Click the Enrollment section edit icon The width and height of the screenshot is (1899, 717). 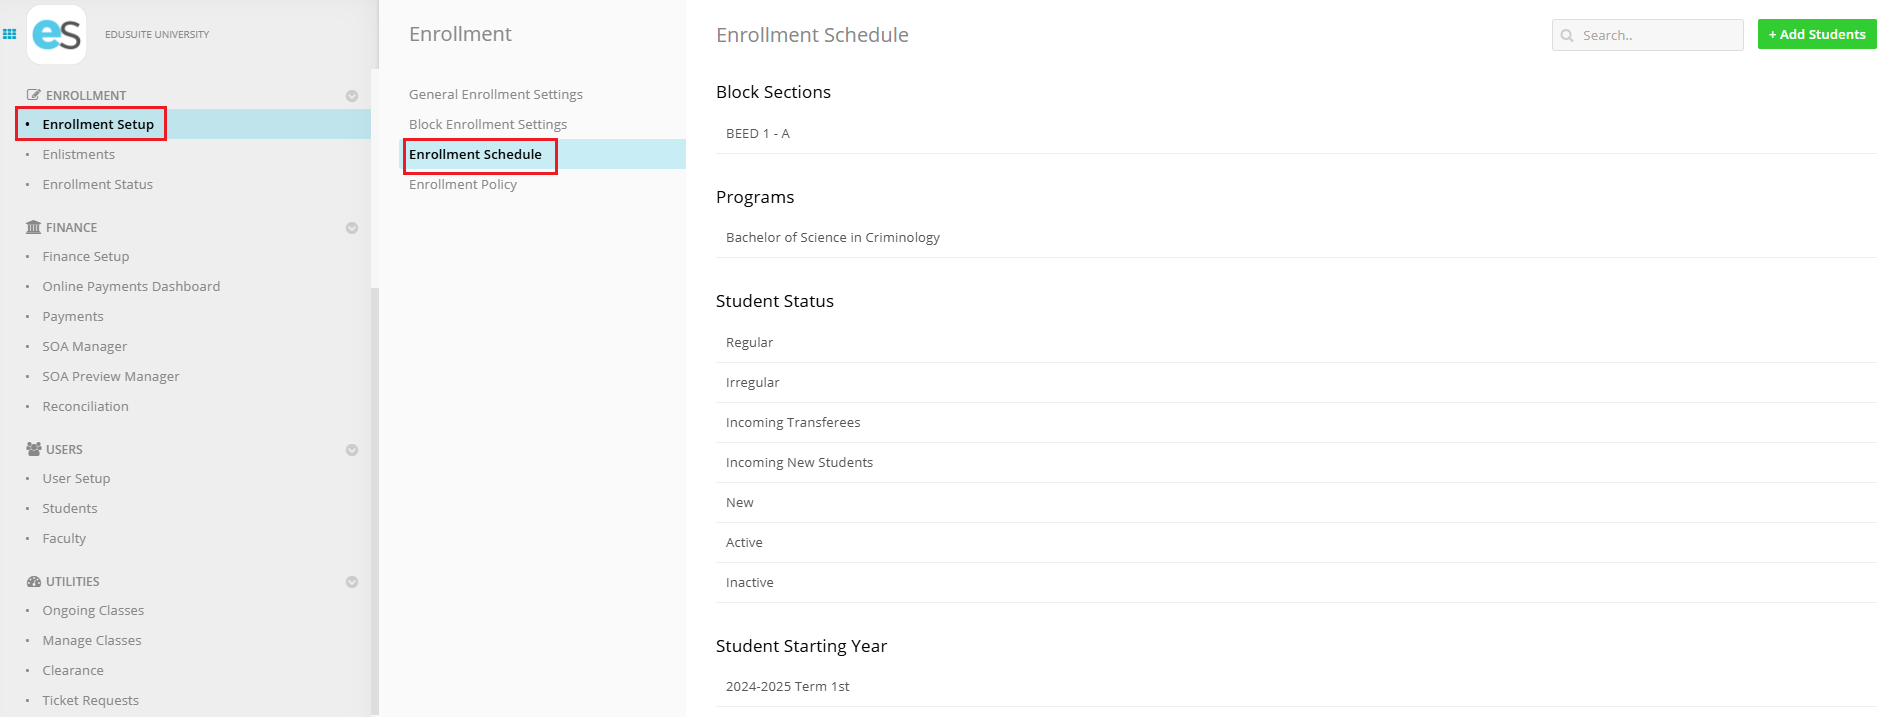(33, 96)
